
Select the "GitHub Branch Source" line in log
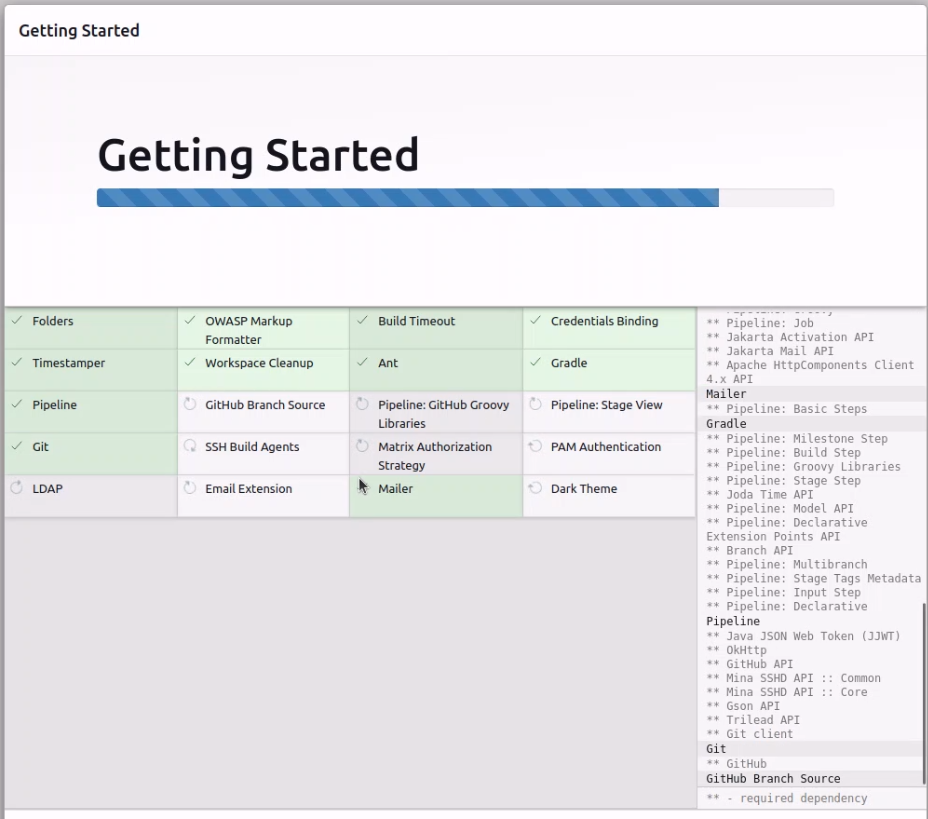[x=773, y=779]
